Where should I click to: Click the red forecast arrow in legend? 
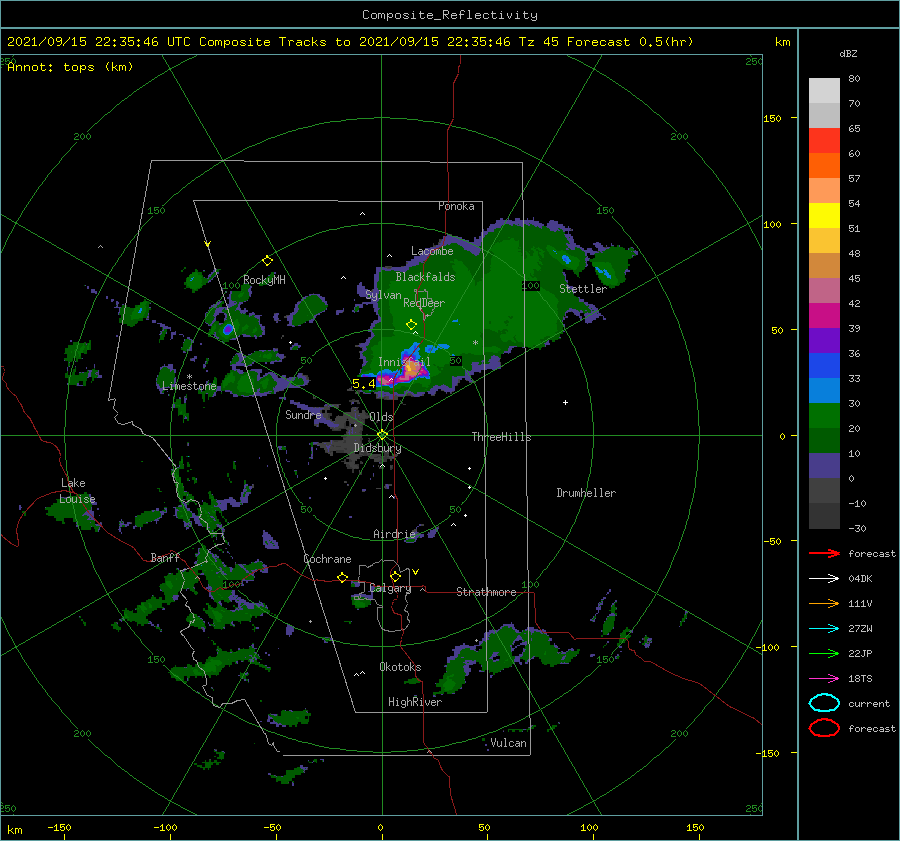coord(824,553)
